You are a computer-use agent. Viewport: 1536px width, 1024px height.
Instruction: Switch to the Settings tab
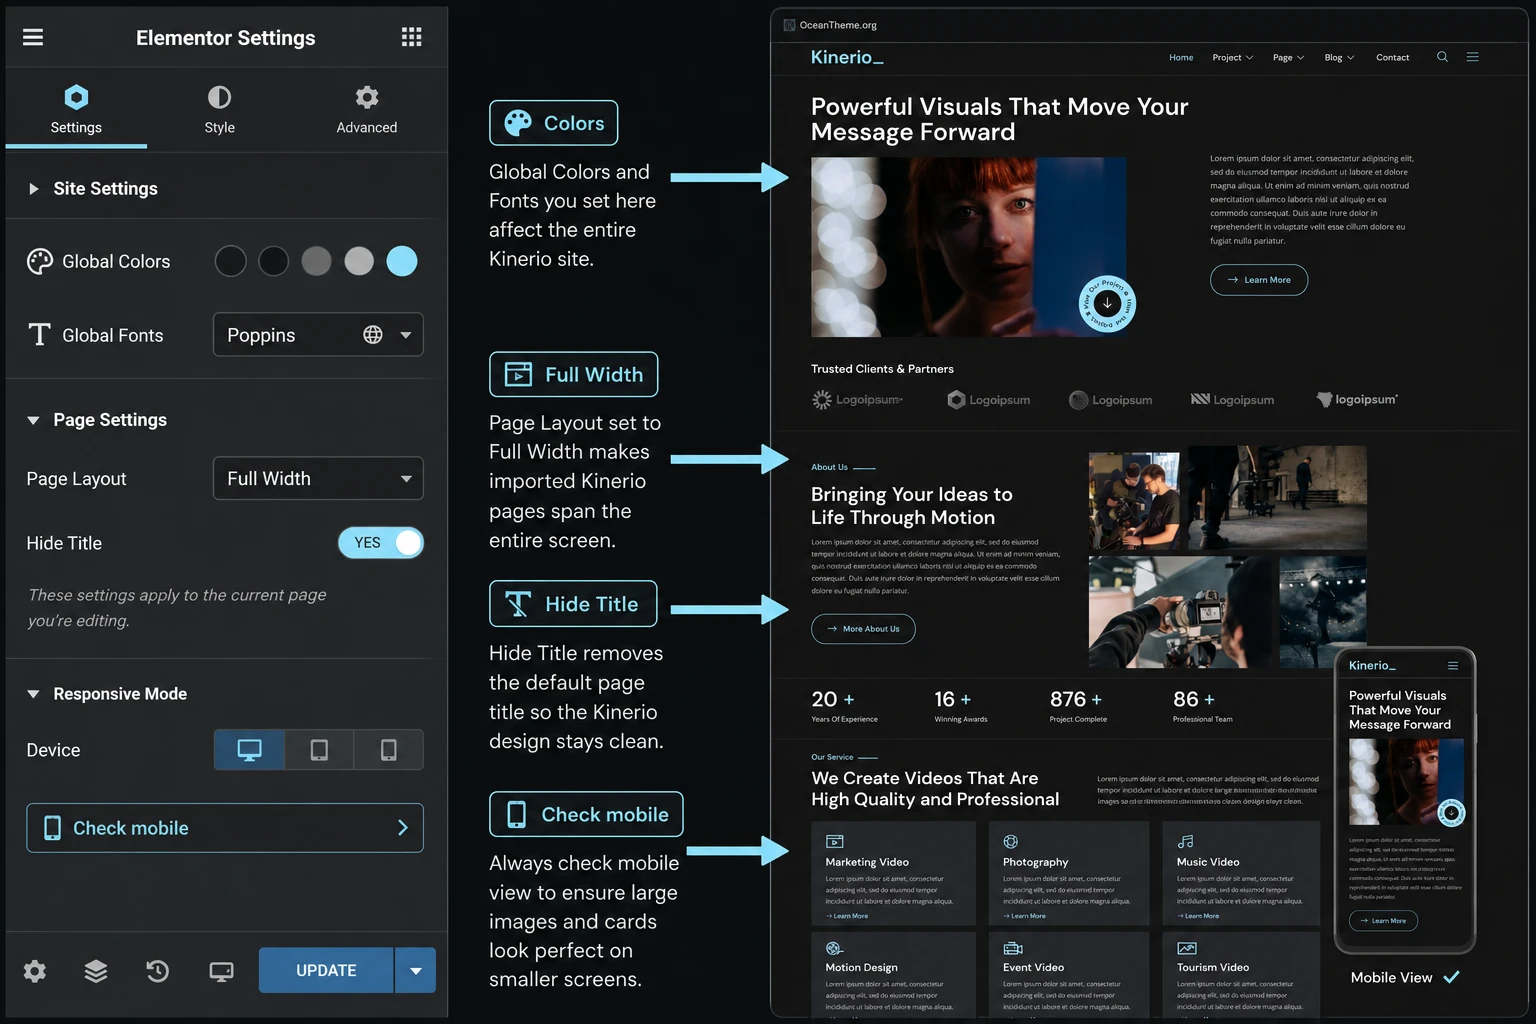point(76,110)
